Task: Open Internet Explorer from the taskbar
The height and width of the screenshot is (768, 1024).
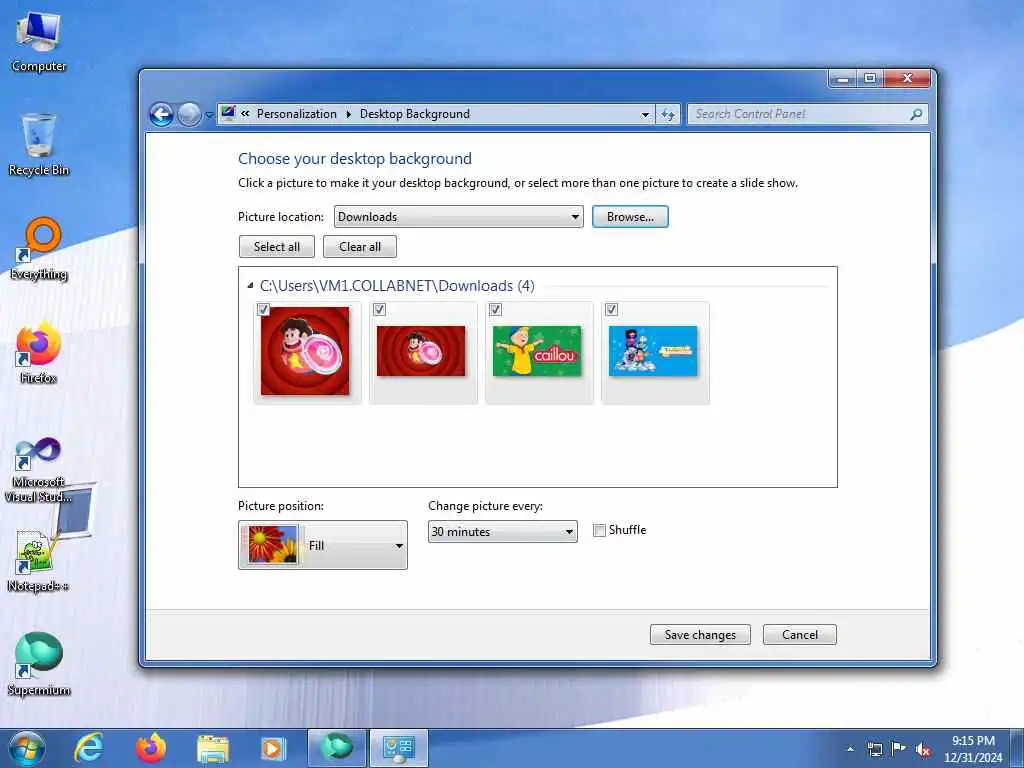Action: point(89,748)
